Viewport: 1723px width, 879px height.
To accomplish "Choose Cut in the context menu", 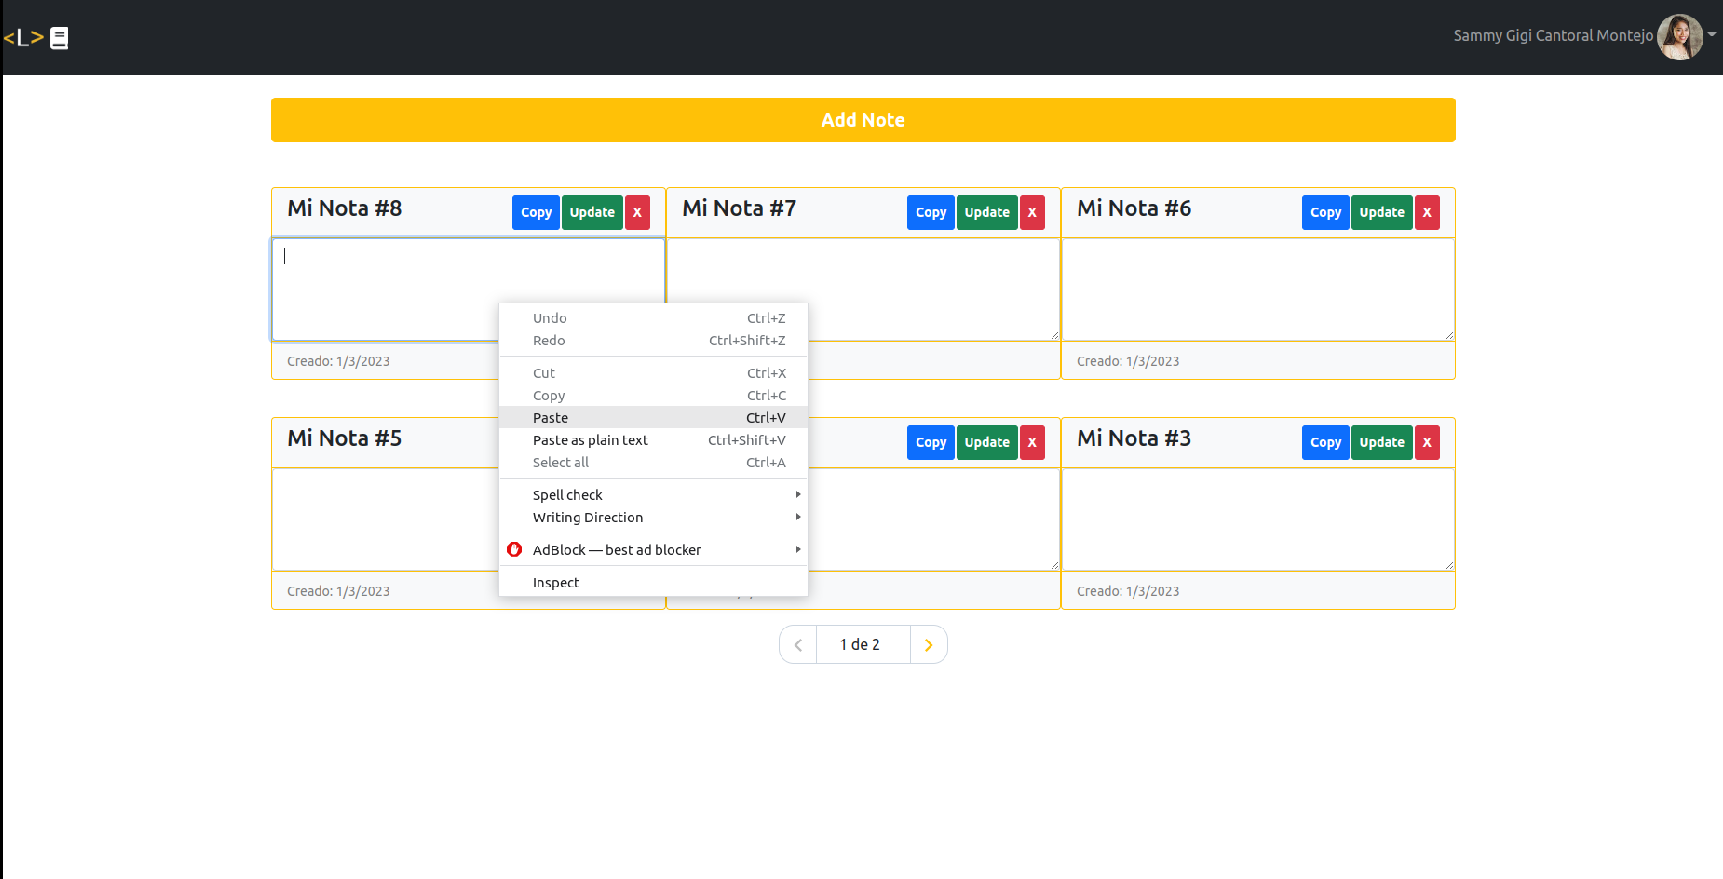I will coord(653,373).
